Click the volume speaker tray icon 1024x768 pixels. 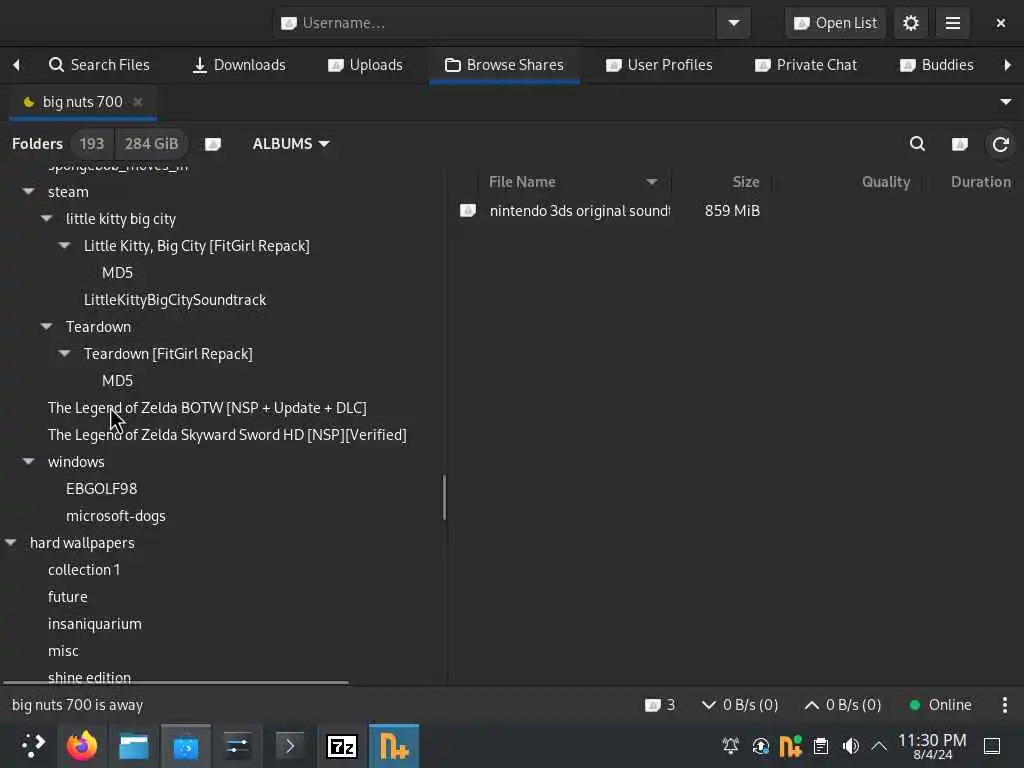(850, 746)
